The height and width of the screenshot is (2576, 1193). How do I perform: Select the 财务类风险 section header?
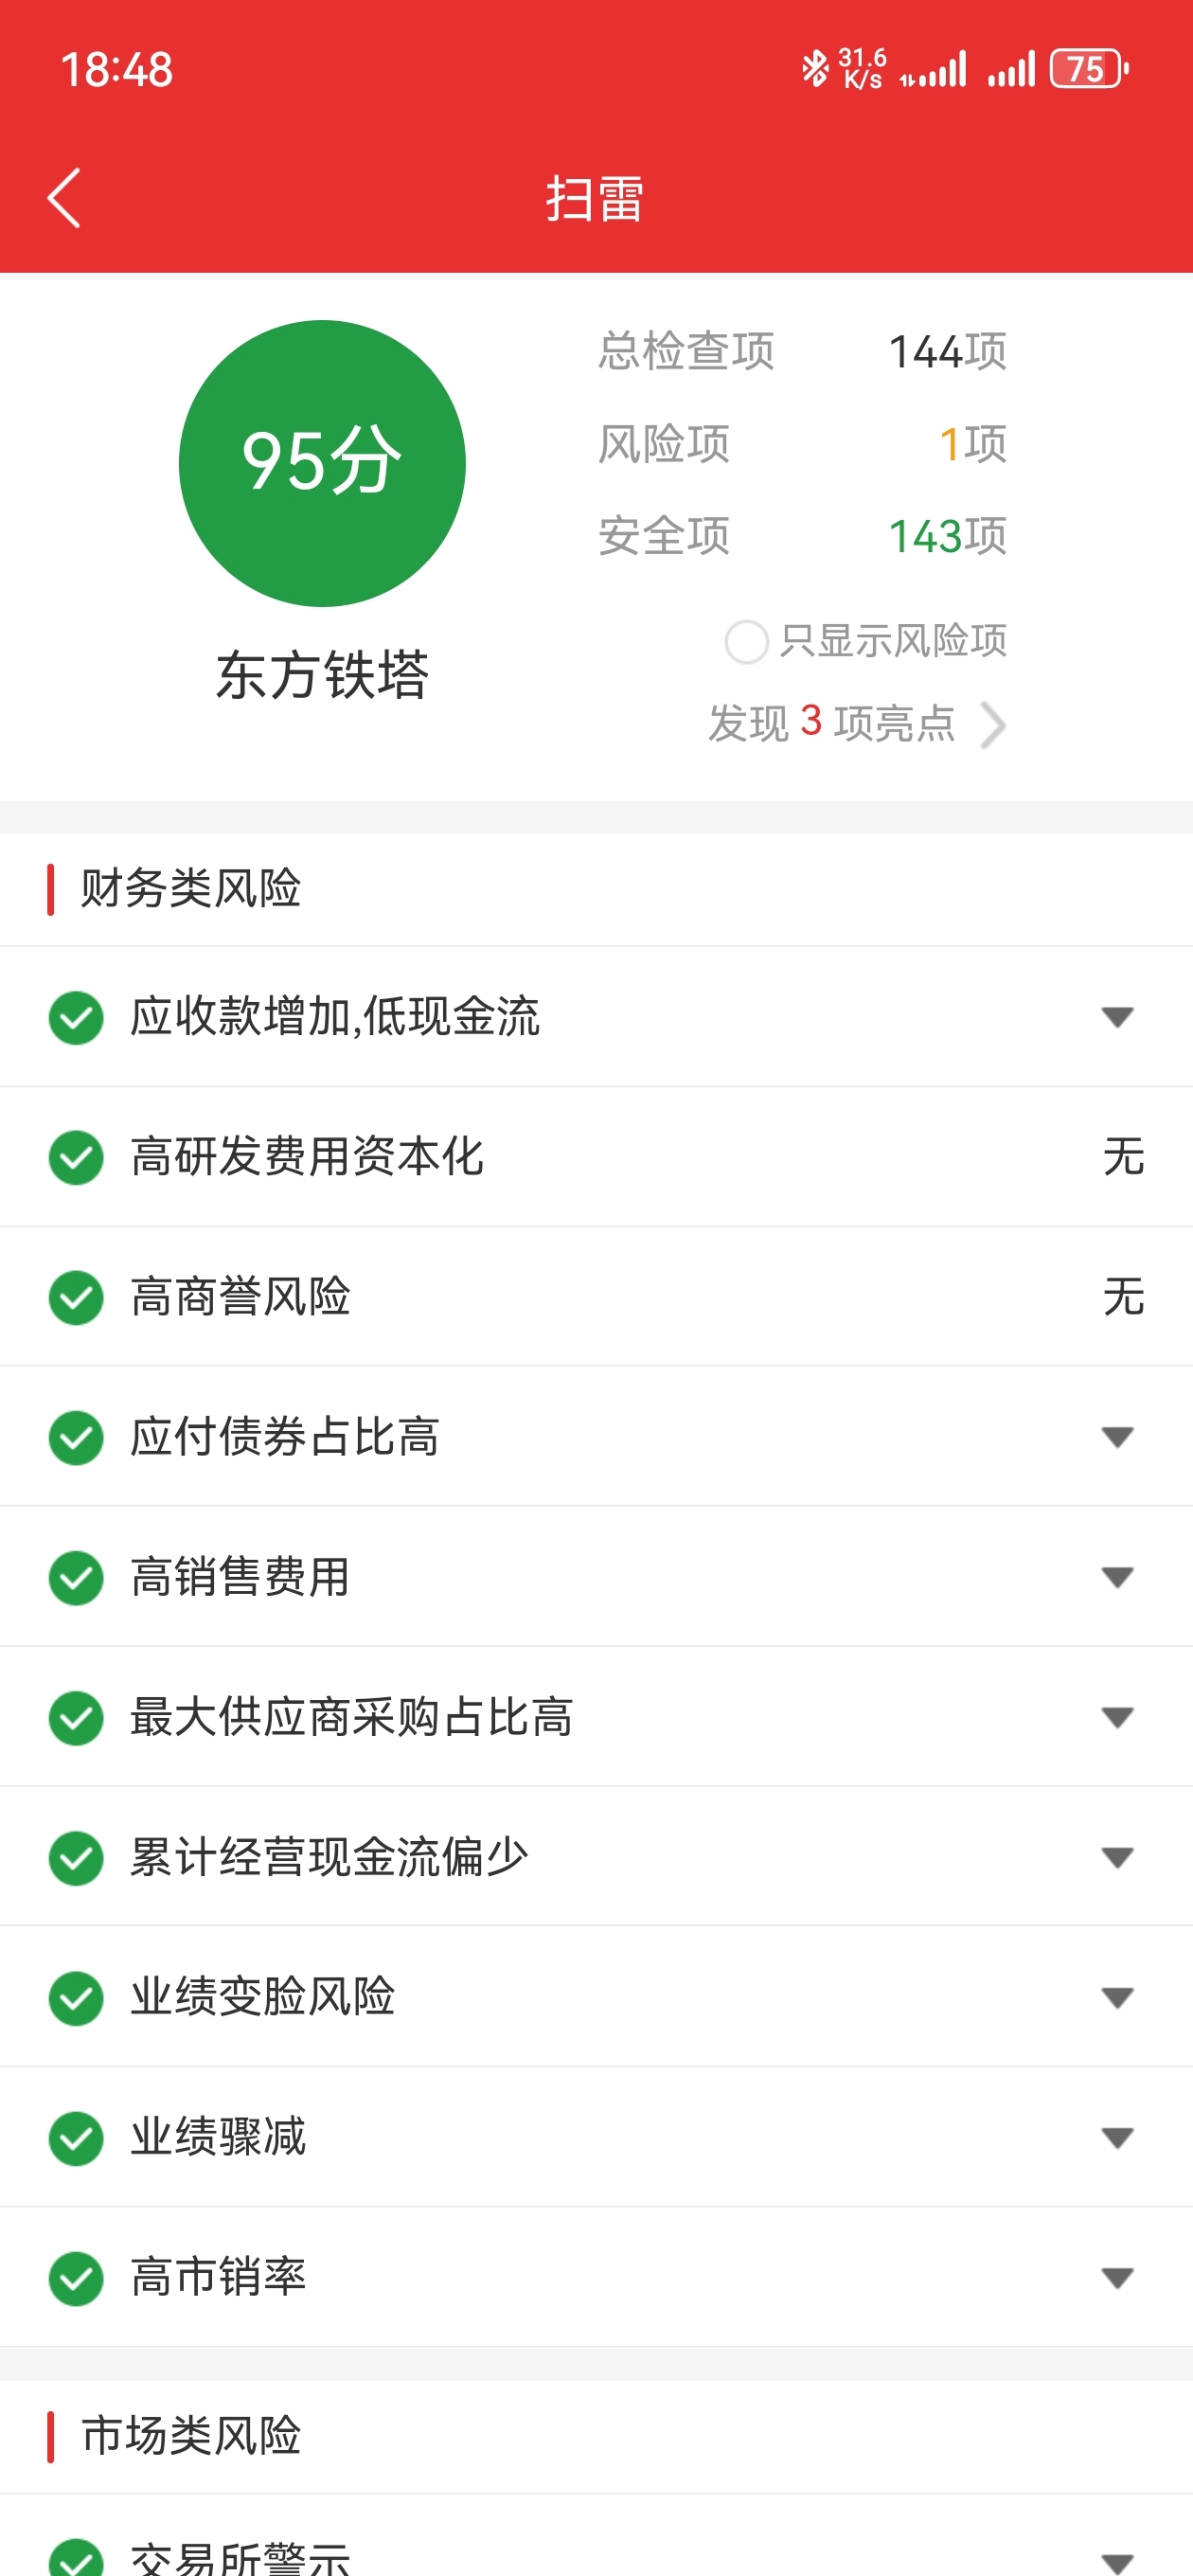pyautogui.click(x=191, y=888)
